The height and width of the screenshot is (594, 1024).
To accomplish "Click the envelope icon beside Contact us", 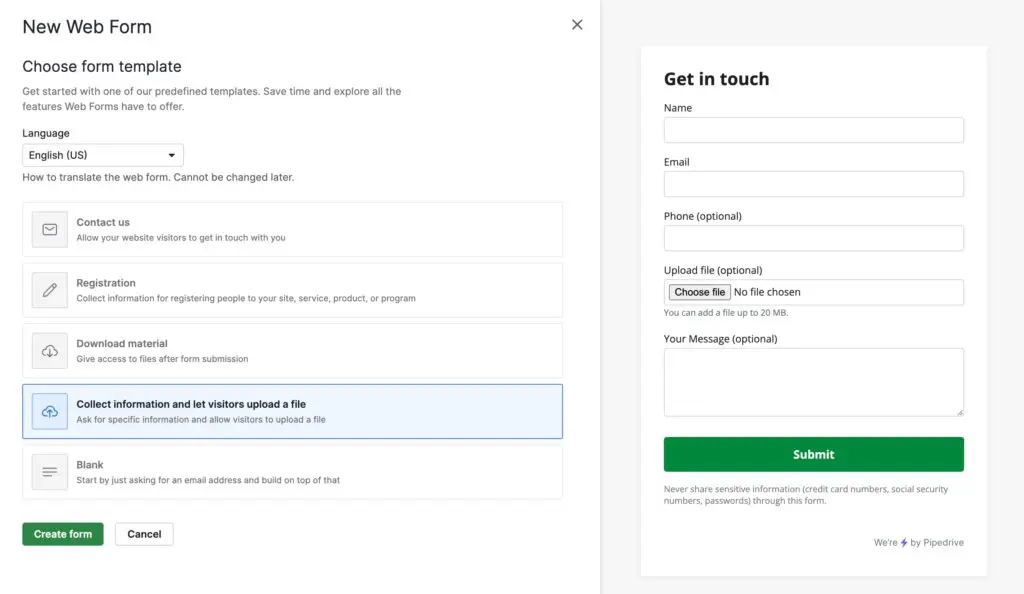I will point(49,229).
